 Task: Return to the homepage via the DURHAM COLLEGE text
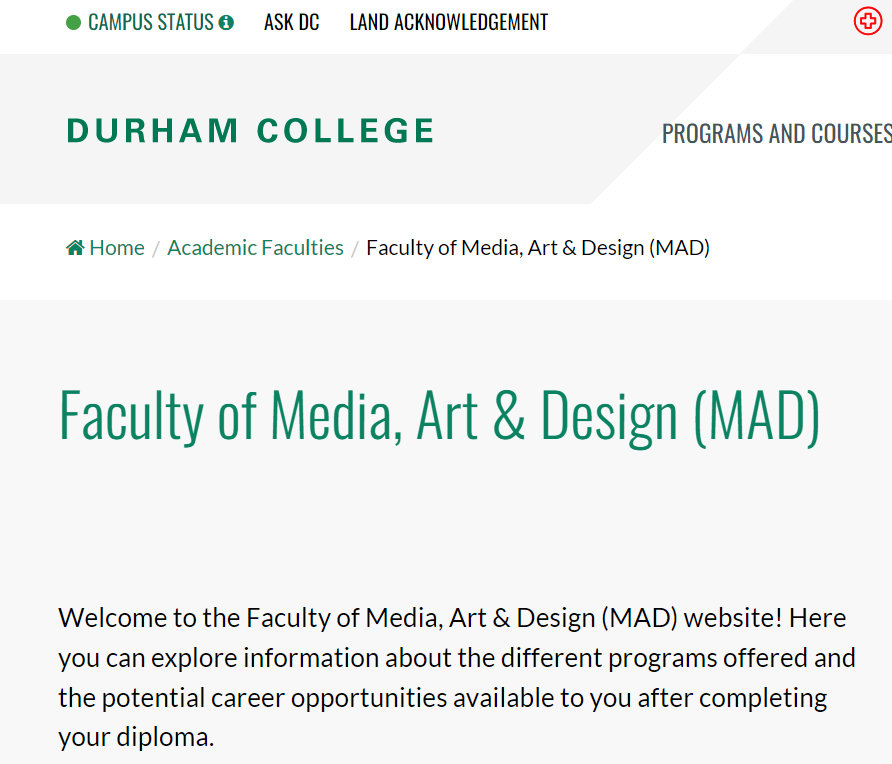[x=250, y=130]
